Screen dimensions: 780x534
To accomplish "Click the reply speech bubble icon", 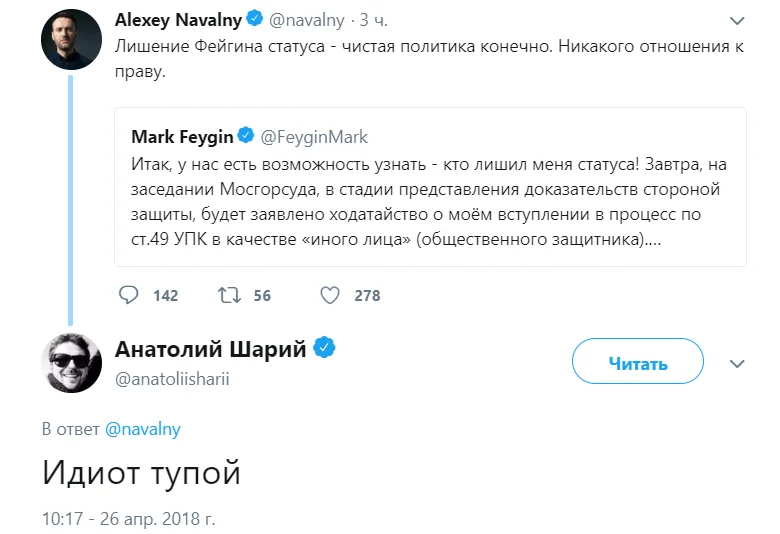I will coord(128,295).
